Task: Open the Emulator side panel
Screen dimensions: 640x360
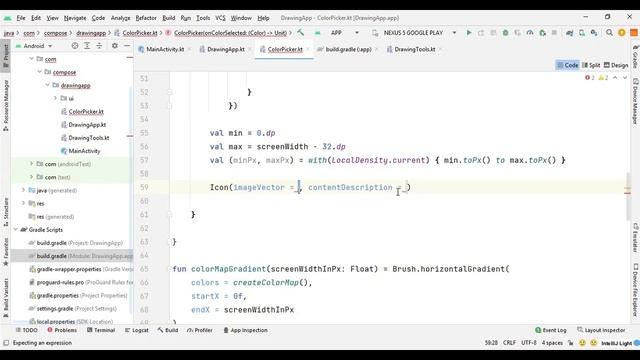Action: (635, 238)
